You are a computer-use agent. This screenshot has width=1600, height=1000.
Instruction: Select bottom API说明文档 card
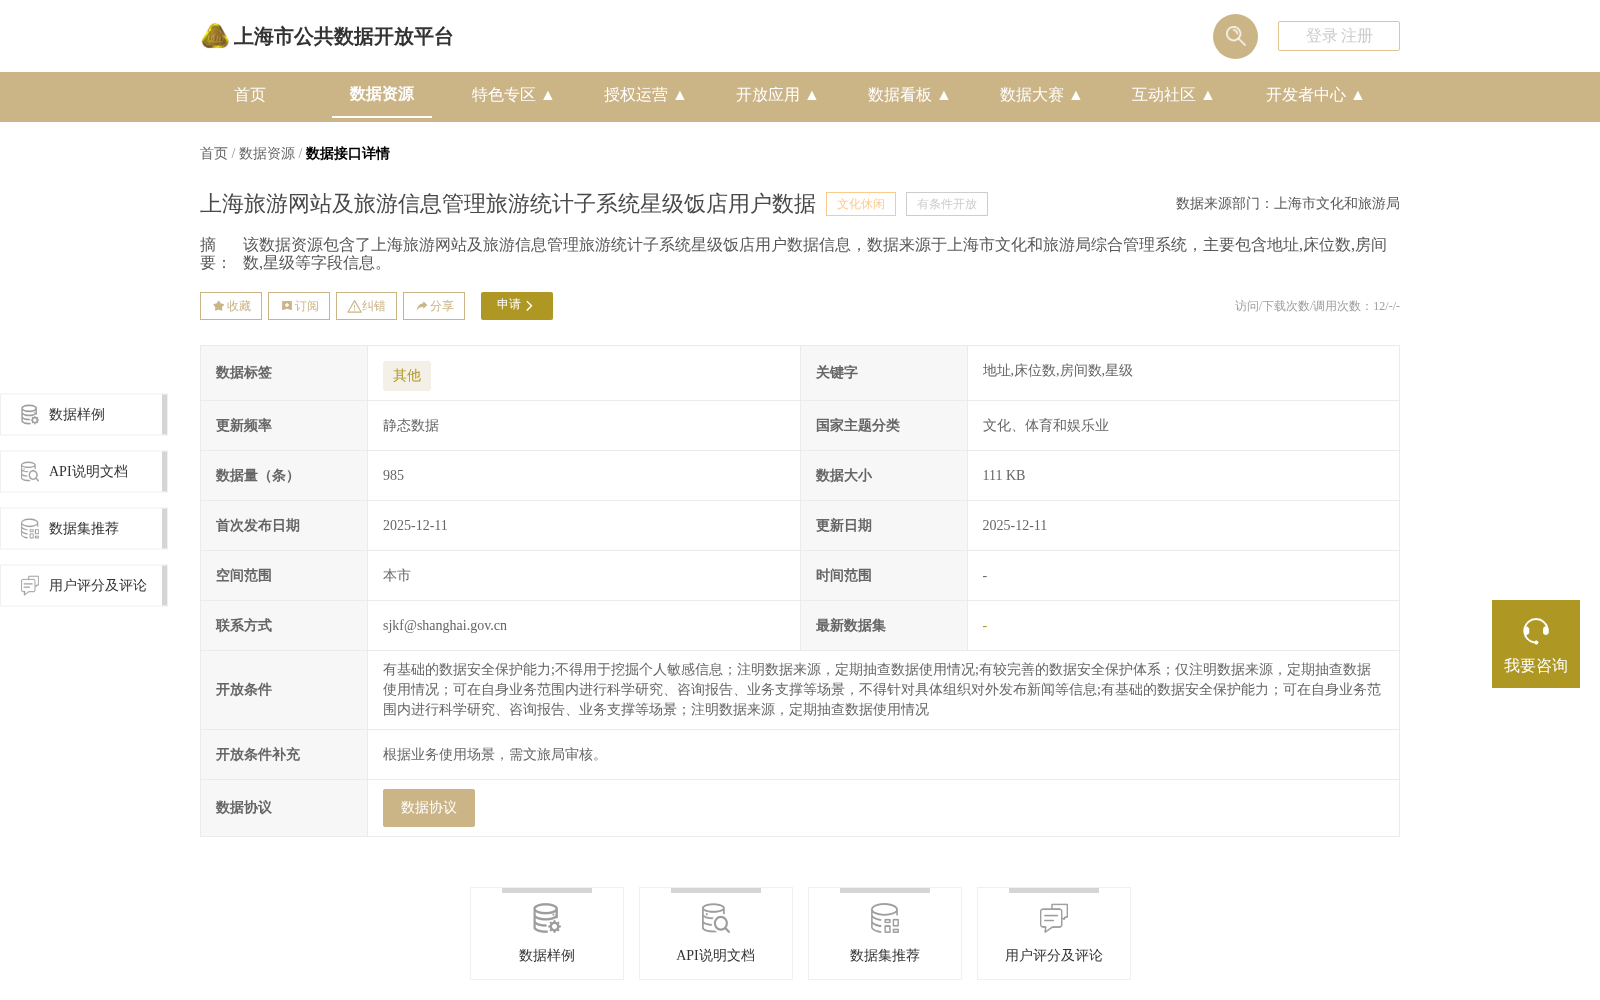click(x=716, y=933)
